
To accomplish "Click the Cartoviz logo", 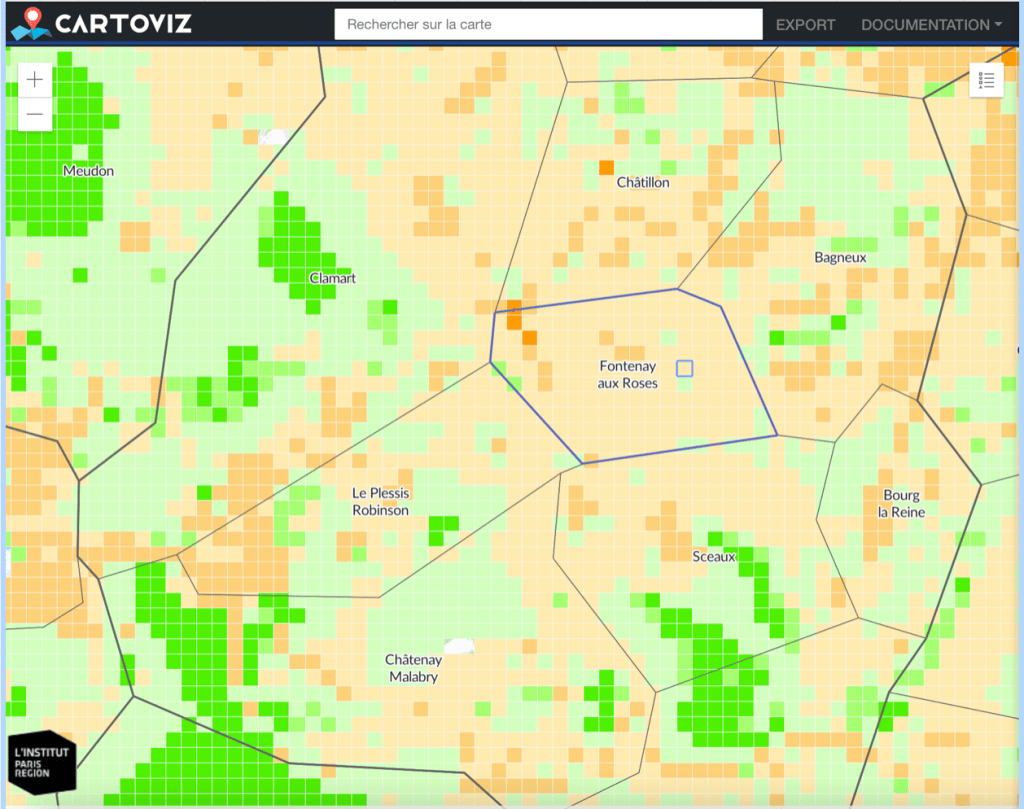I will [101, 24].
